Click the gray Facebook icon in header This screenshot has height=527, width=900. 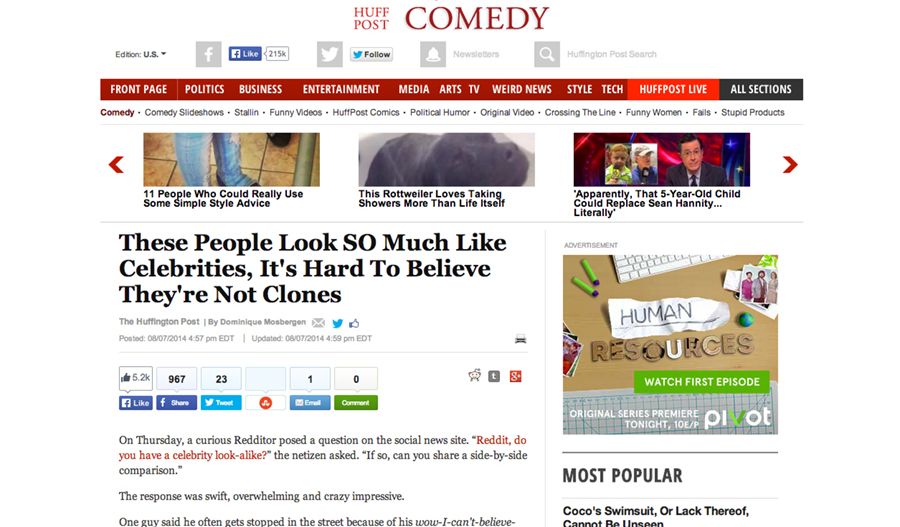click(x=208, y=55)
